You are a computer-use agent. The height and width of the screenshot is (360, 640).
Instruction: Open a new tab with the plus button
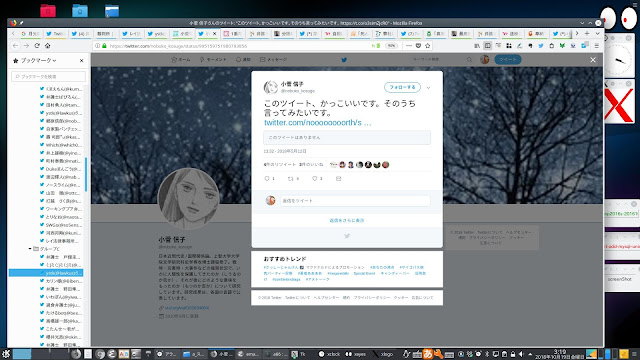[x=587, y=33]
